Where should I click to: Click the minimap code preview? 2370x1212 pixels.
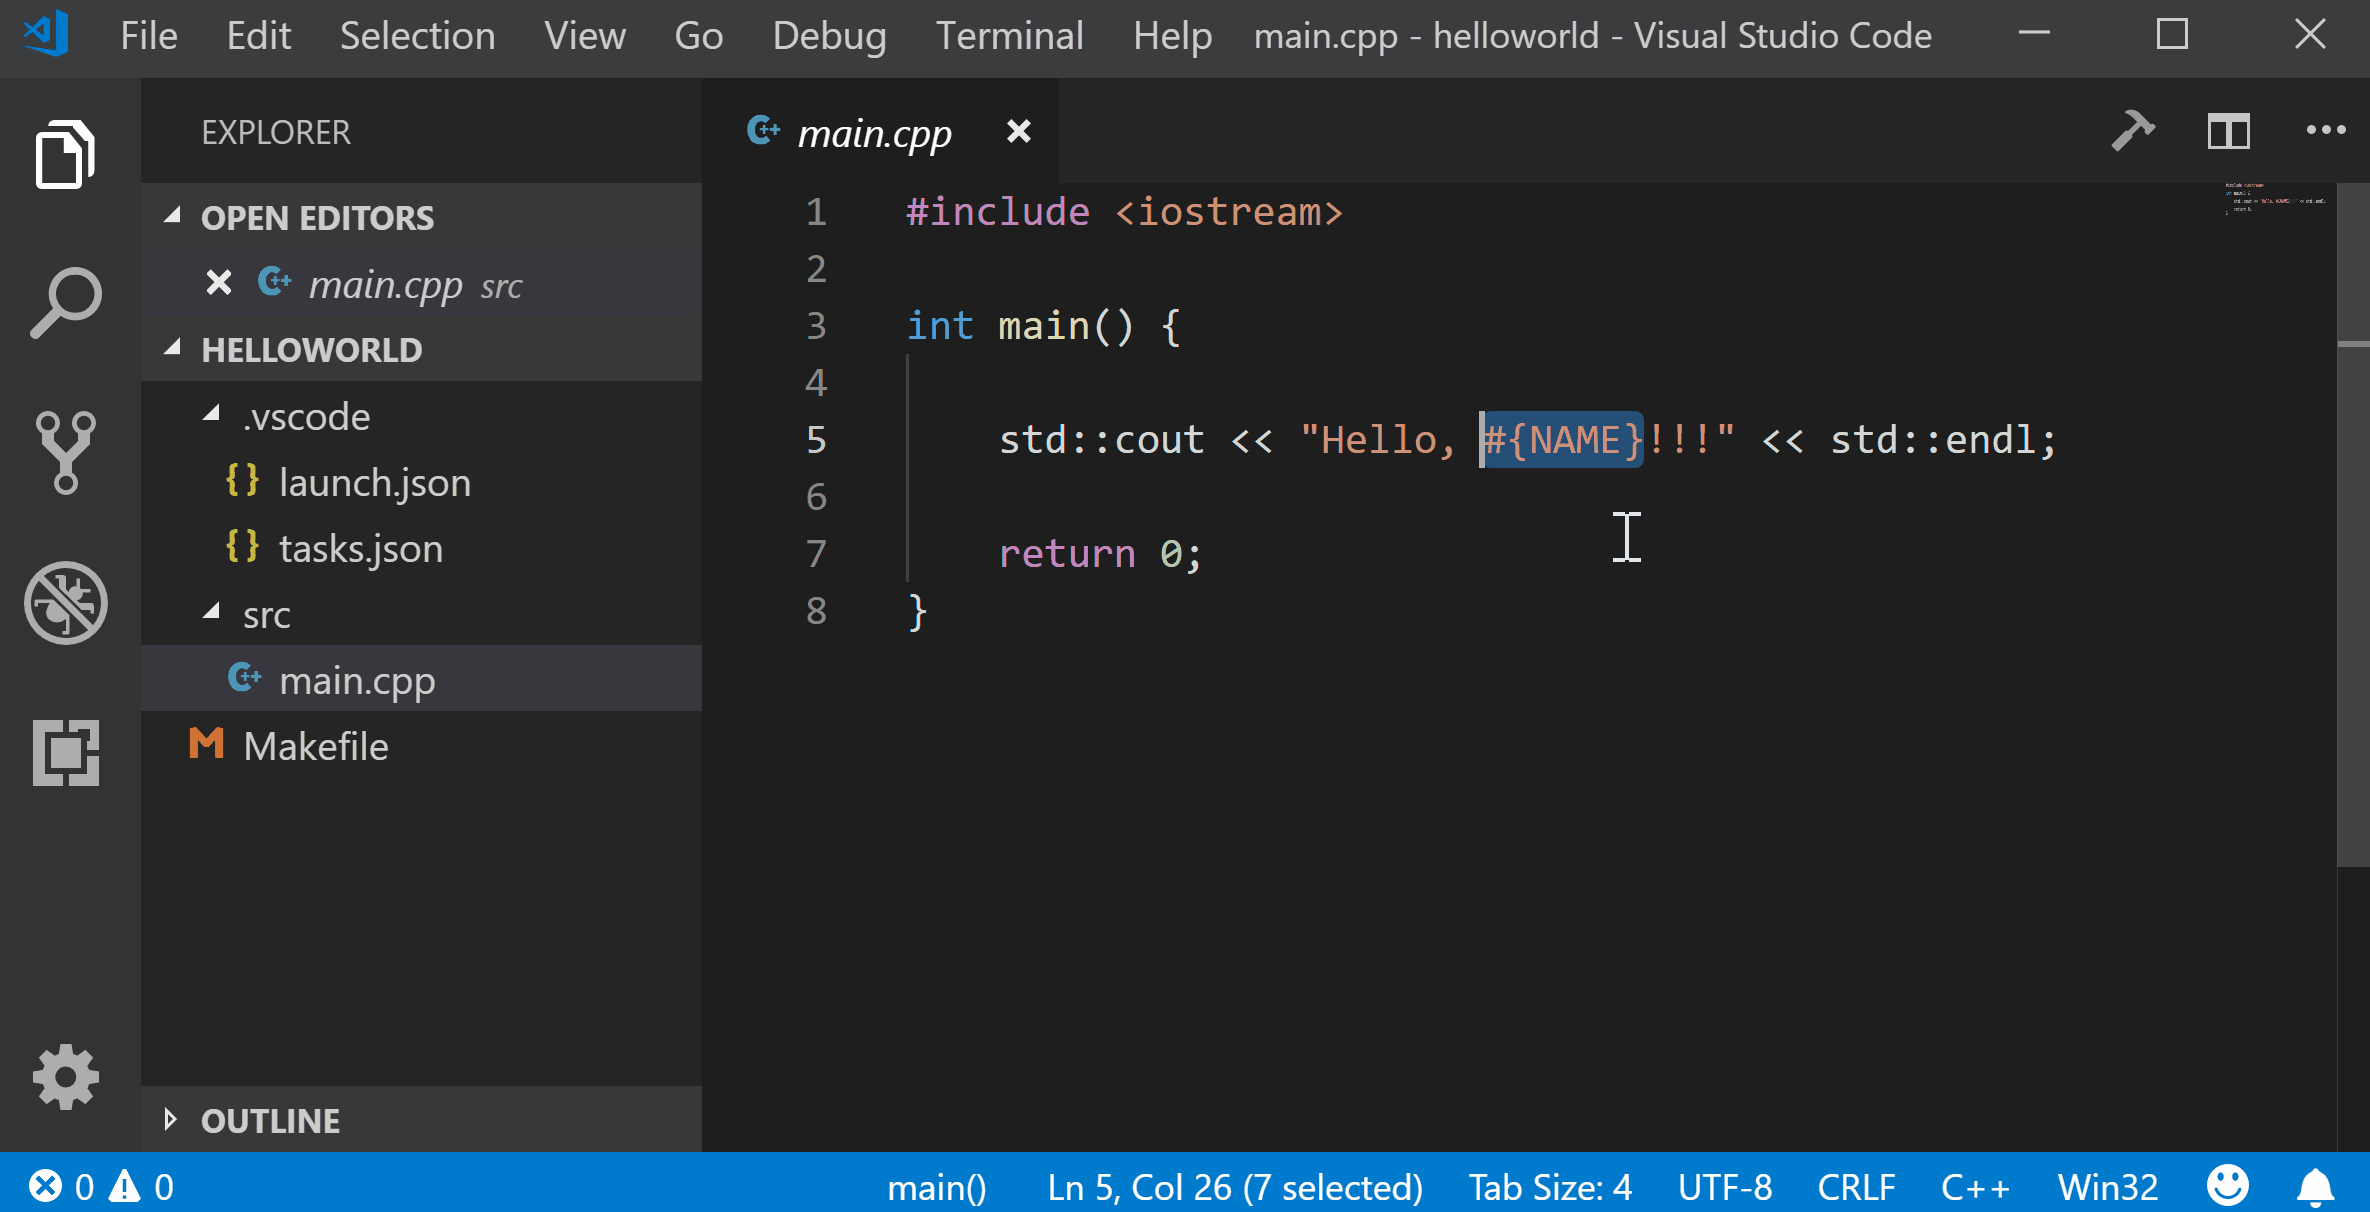pyautogui.click(x=2275, y=198)
